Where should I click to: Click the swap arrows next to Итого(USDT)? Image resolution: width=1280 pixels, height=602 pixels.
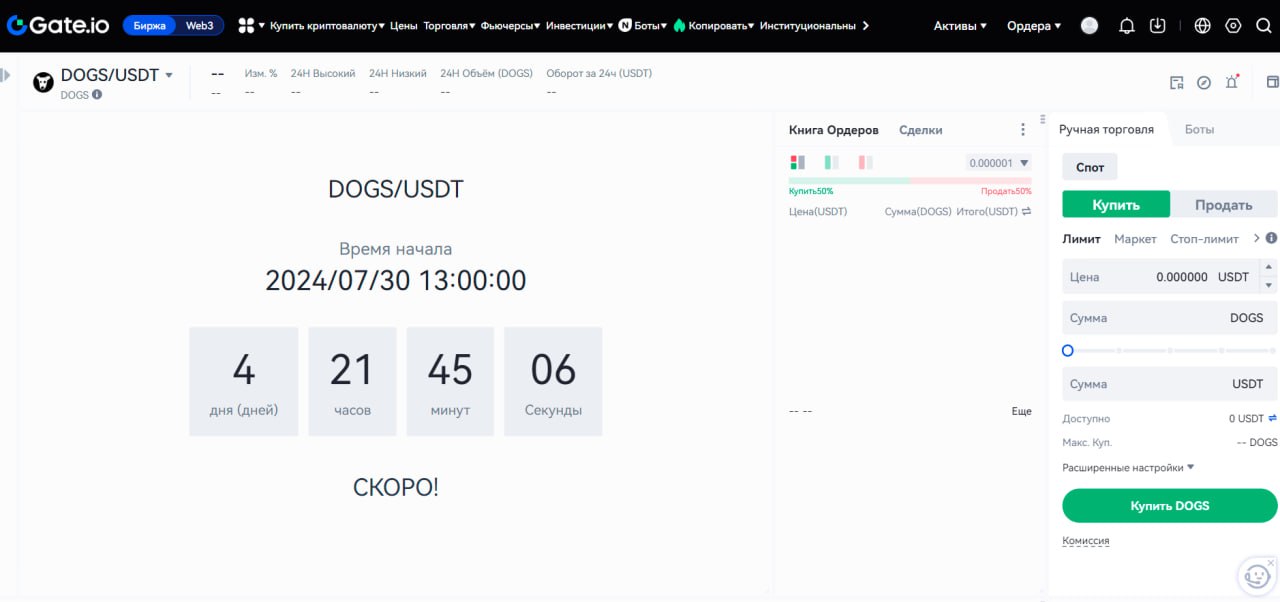(1026, 212)
